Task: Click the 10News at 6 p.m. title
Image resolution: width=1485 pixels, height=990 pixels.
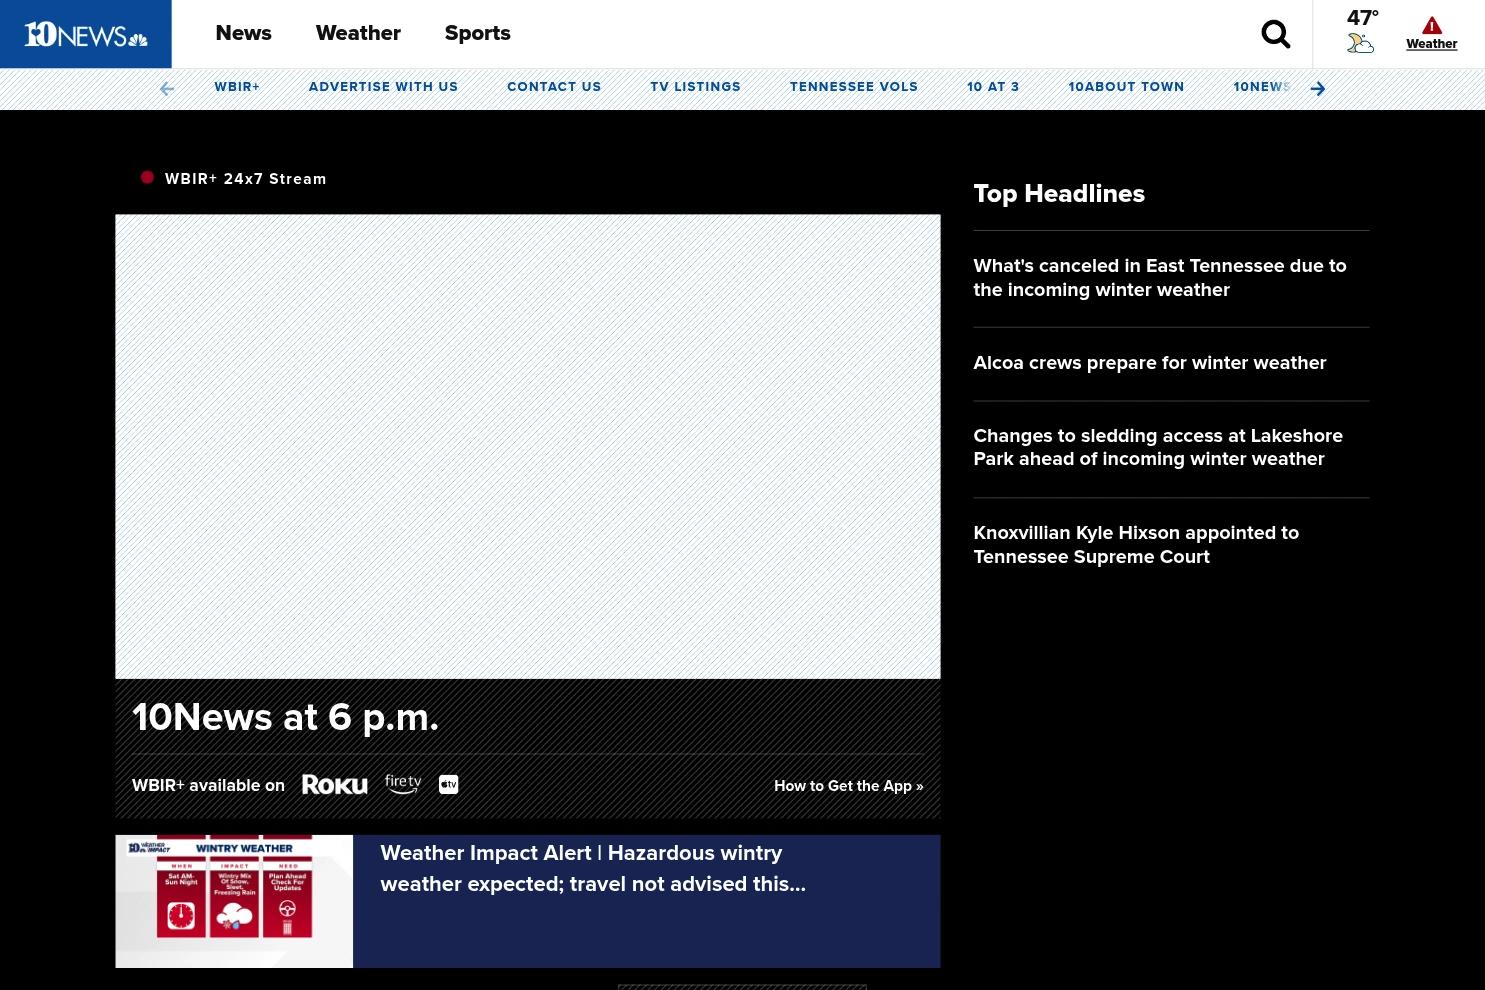Action: [x=285, y=717]
